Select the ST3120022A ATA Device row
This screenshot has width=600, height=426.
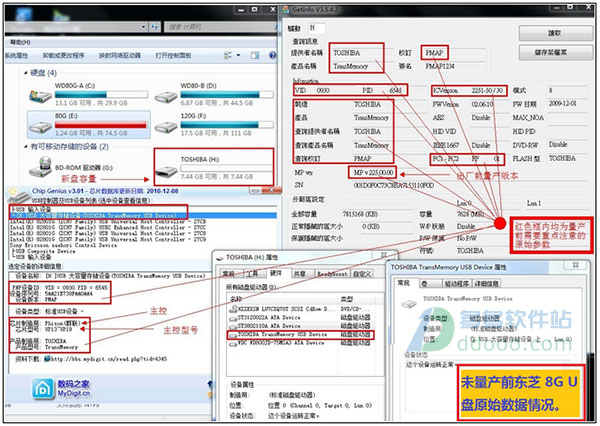point(300,318)
